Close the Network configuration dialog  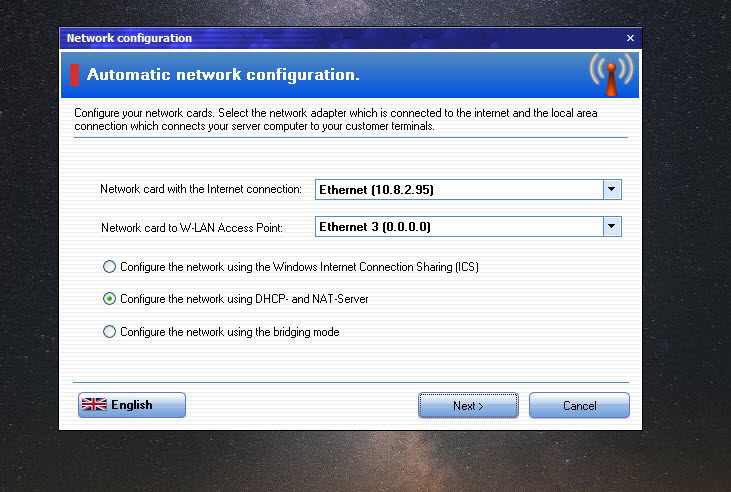click(x=630, y=38)
